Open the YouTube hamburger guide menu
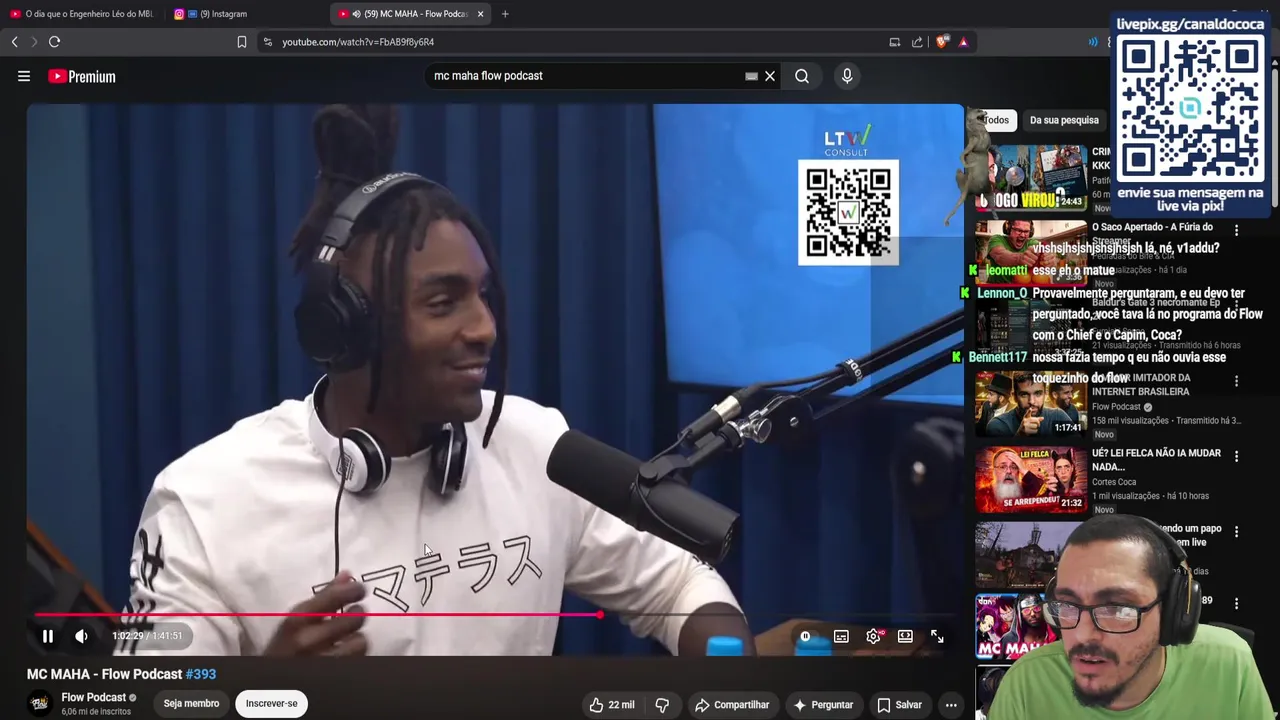 click(24, 76)
